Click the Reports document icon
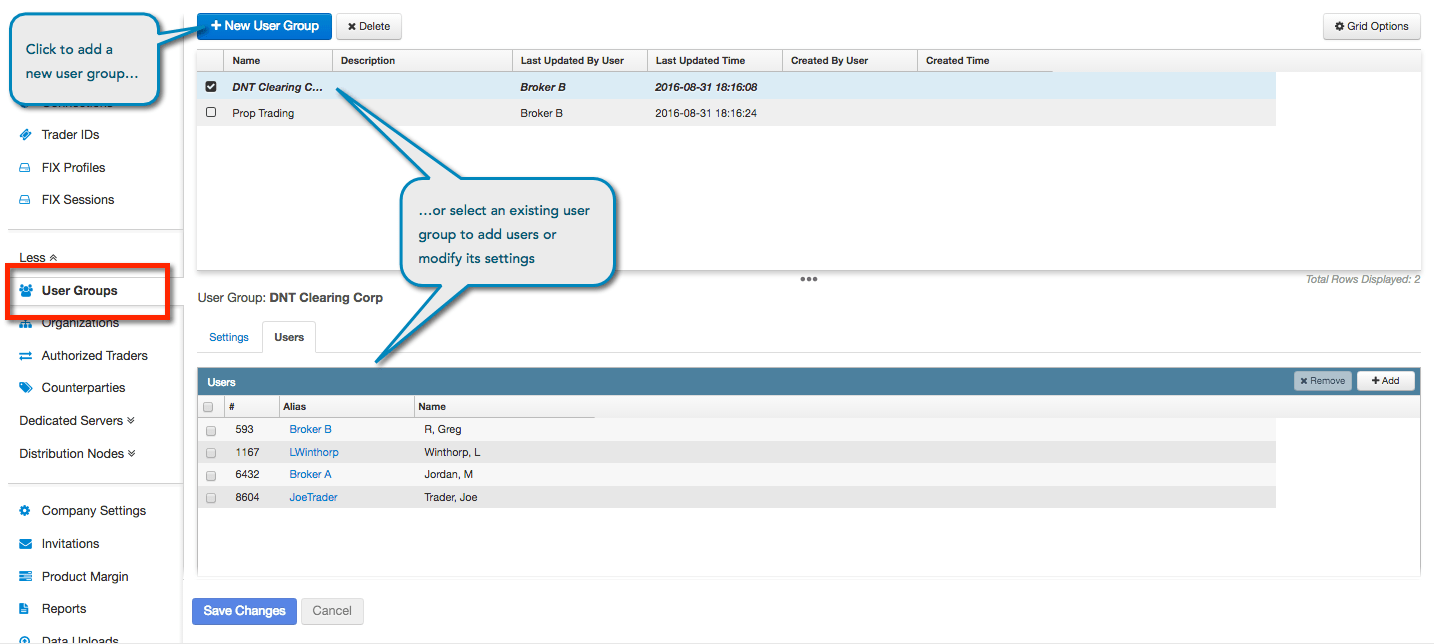 tap(25, 609)
